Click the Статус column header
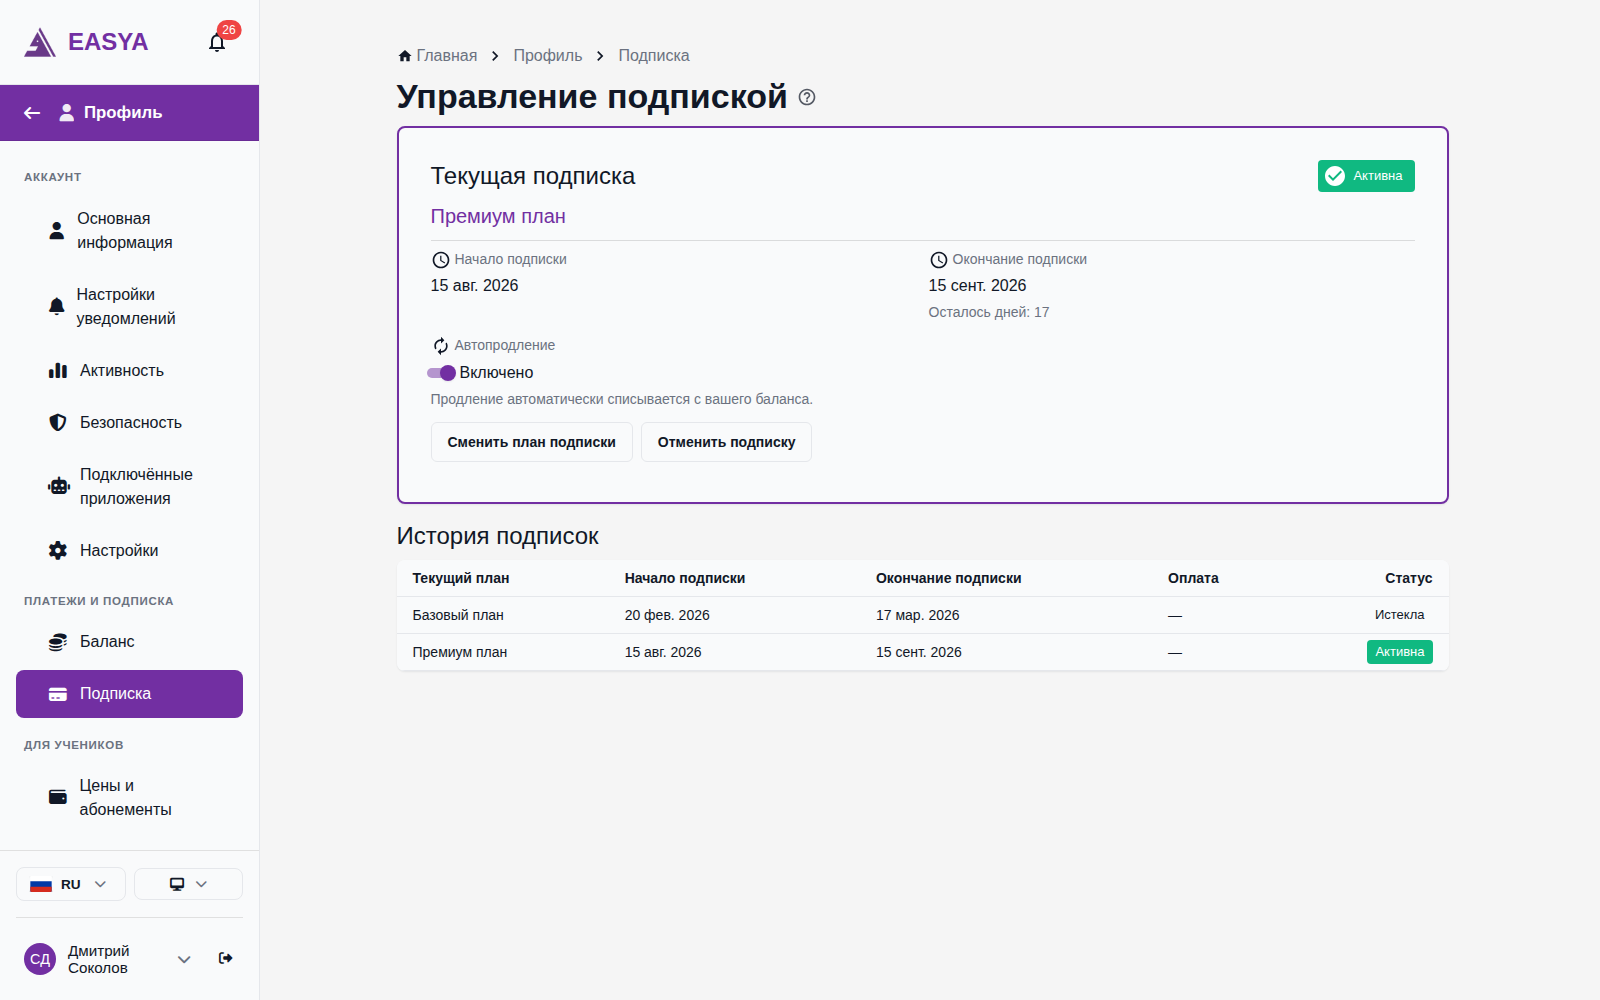This screenshot has height=1000, width=1600. click(x=1409, y=578)
